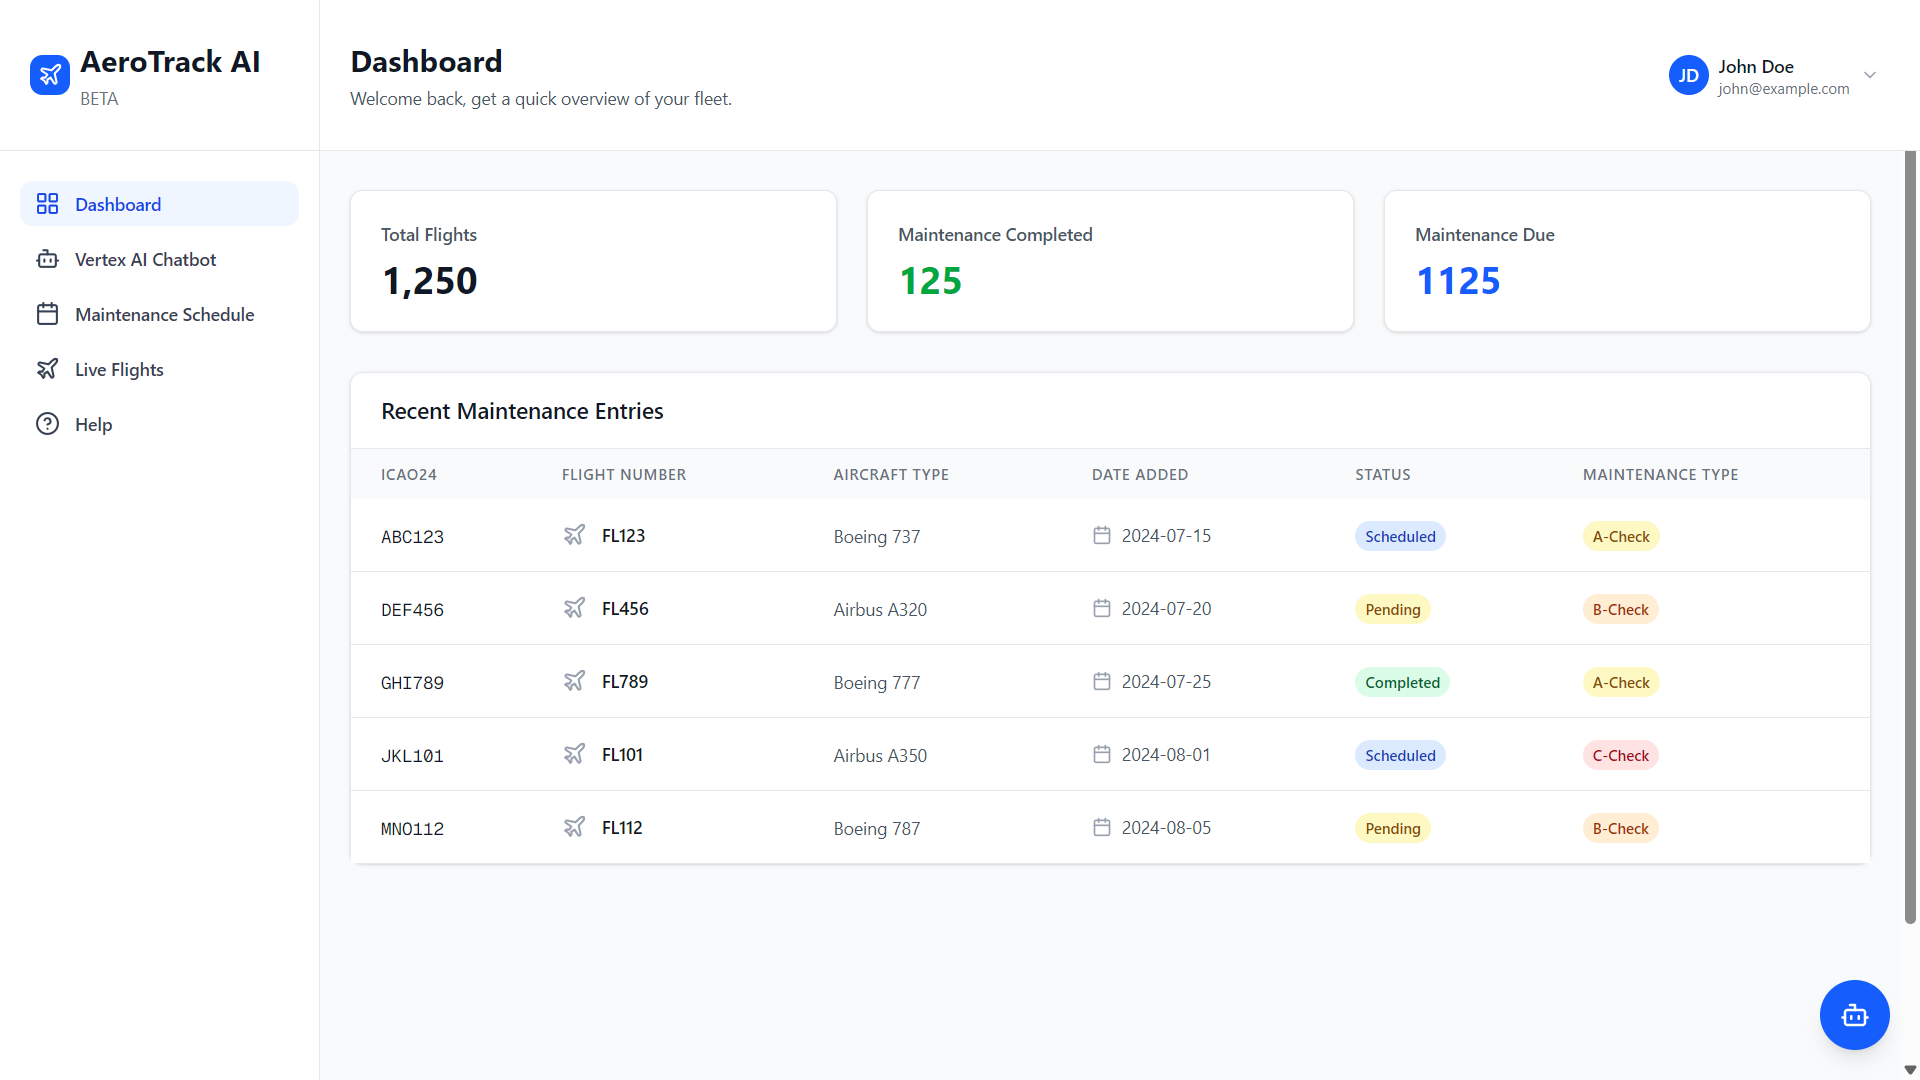
Task: Open the floating chatbot button
Action: tap(1854, 1015)
